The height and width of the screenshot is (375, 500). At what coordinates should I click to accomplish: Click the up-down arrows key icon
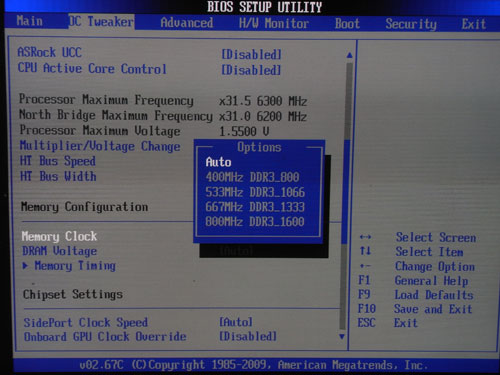(365, 251)
